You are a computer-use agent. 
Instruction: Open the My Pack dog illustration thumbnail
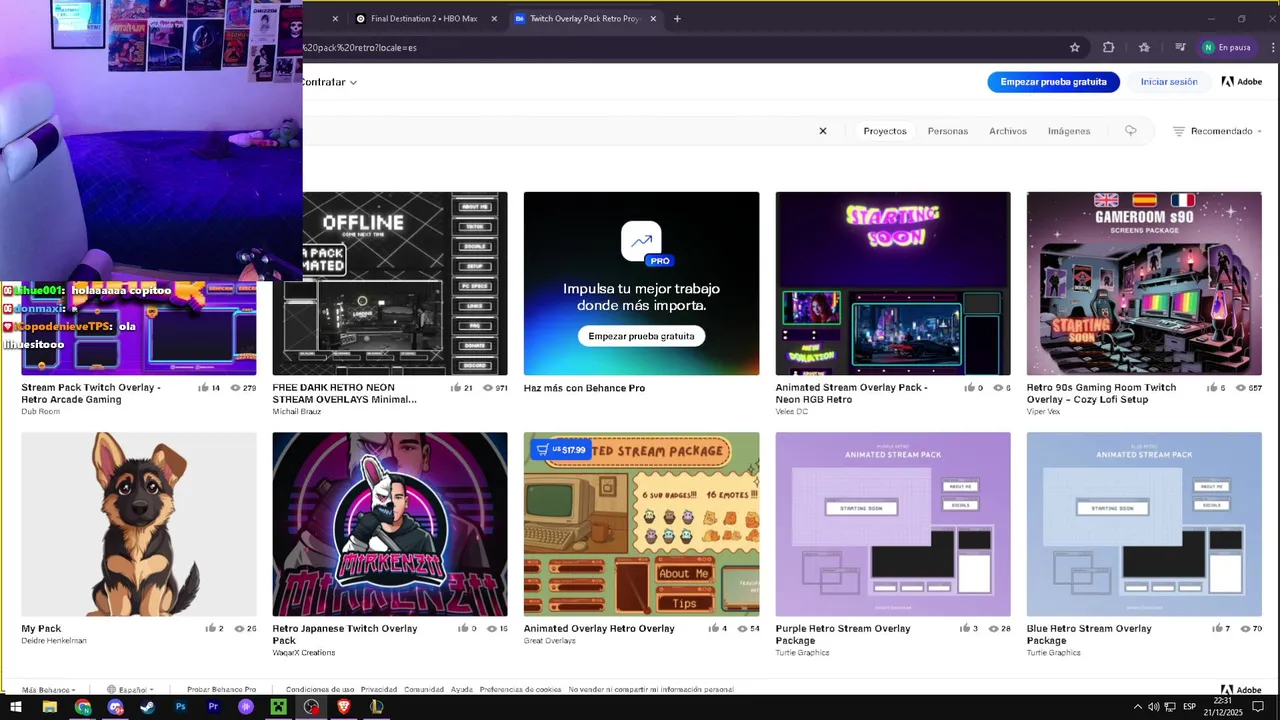pos(139,524)
